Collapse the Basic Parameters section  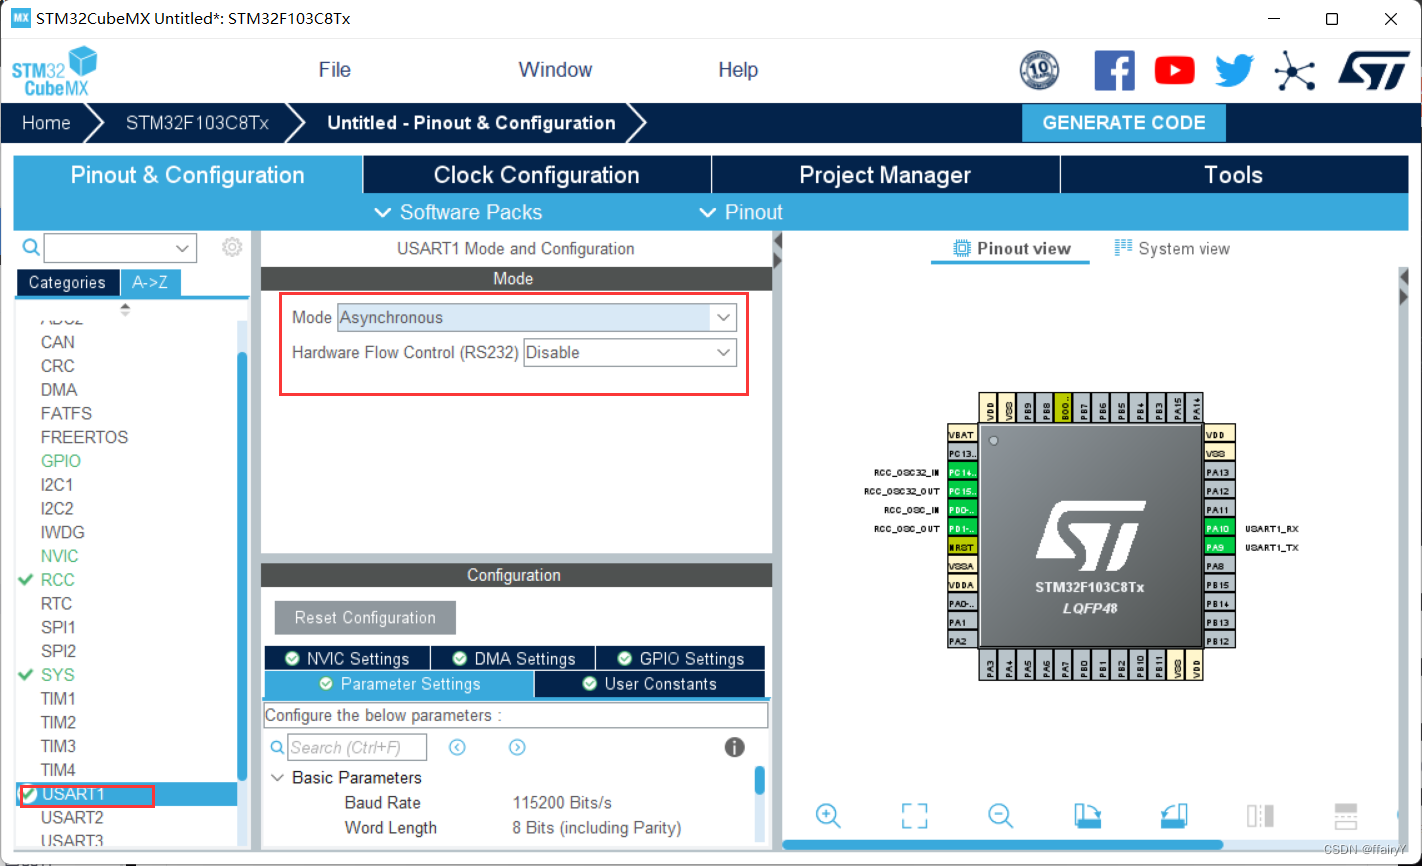[277, 778]
